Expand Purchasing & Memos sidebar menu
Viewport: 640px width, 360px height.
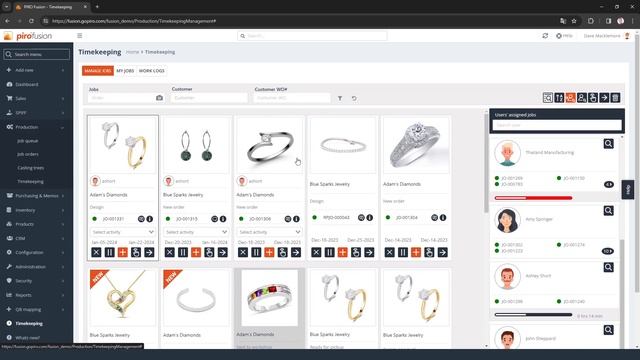click(36, 196)
